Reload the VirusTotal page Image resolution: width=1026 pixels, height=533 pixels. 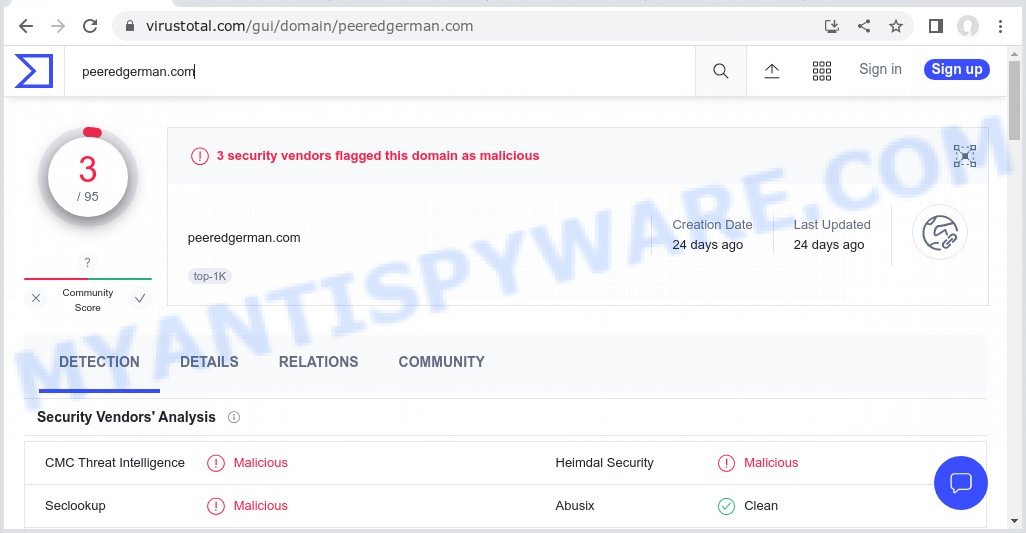click(x=90, y=26)
